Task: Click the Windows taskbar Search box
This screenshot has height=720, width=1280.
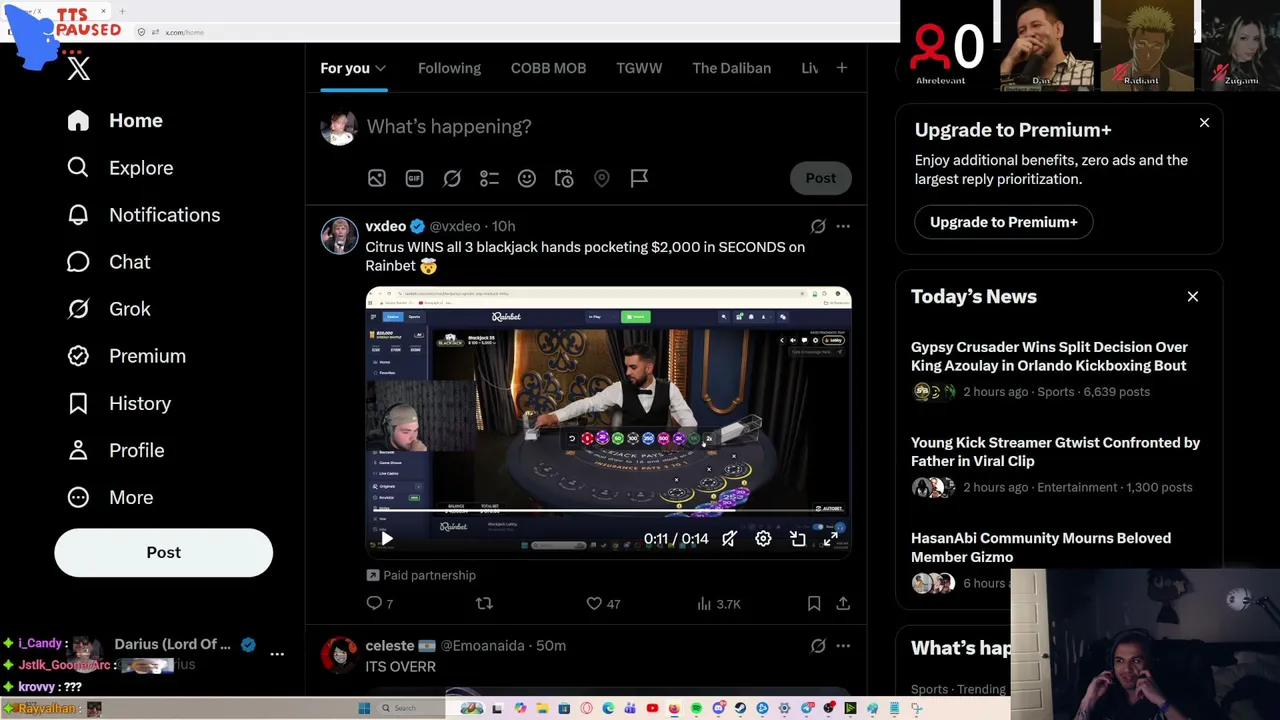Action: pyautogui.click(x=411, y=708)
